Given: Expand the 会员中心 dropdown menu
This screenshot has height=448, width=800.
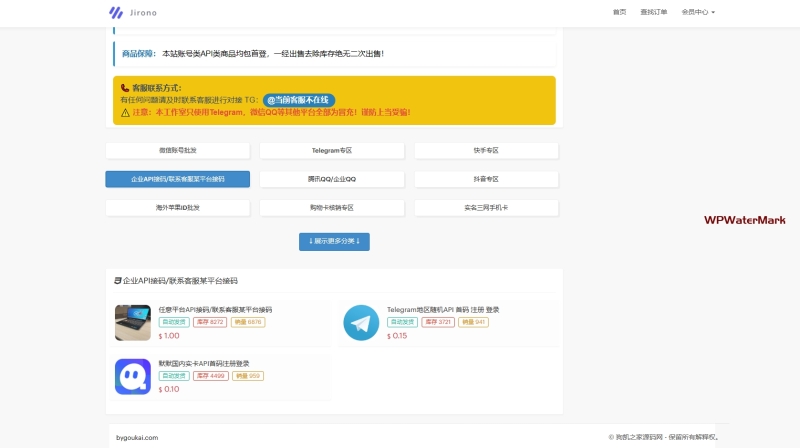Looking at the screenshot, I should pos(698,12).
